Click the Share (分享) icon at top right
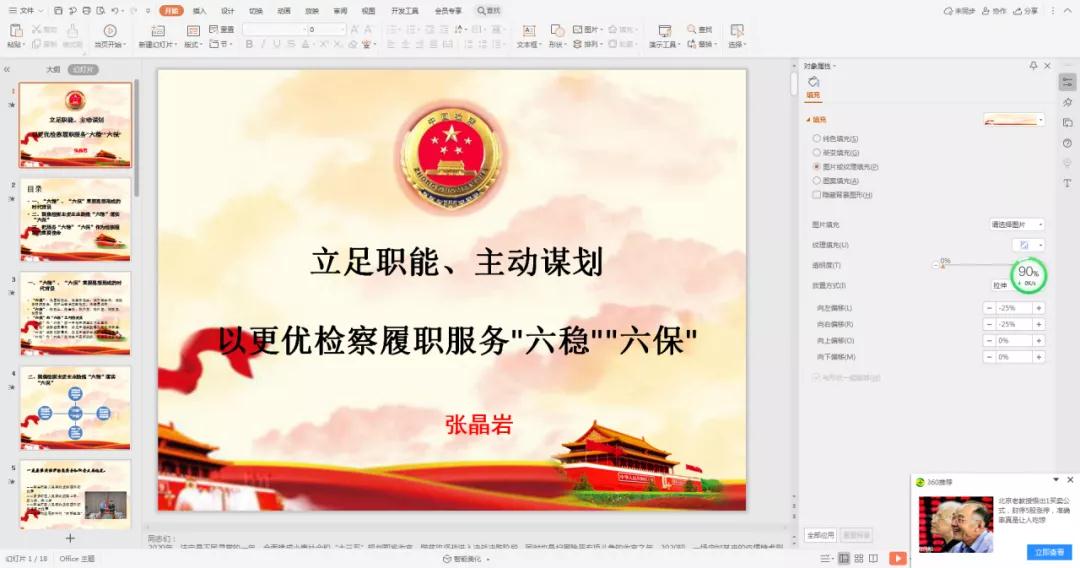This screenshot has width=1080, height=568. (x=1018, y=11)
